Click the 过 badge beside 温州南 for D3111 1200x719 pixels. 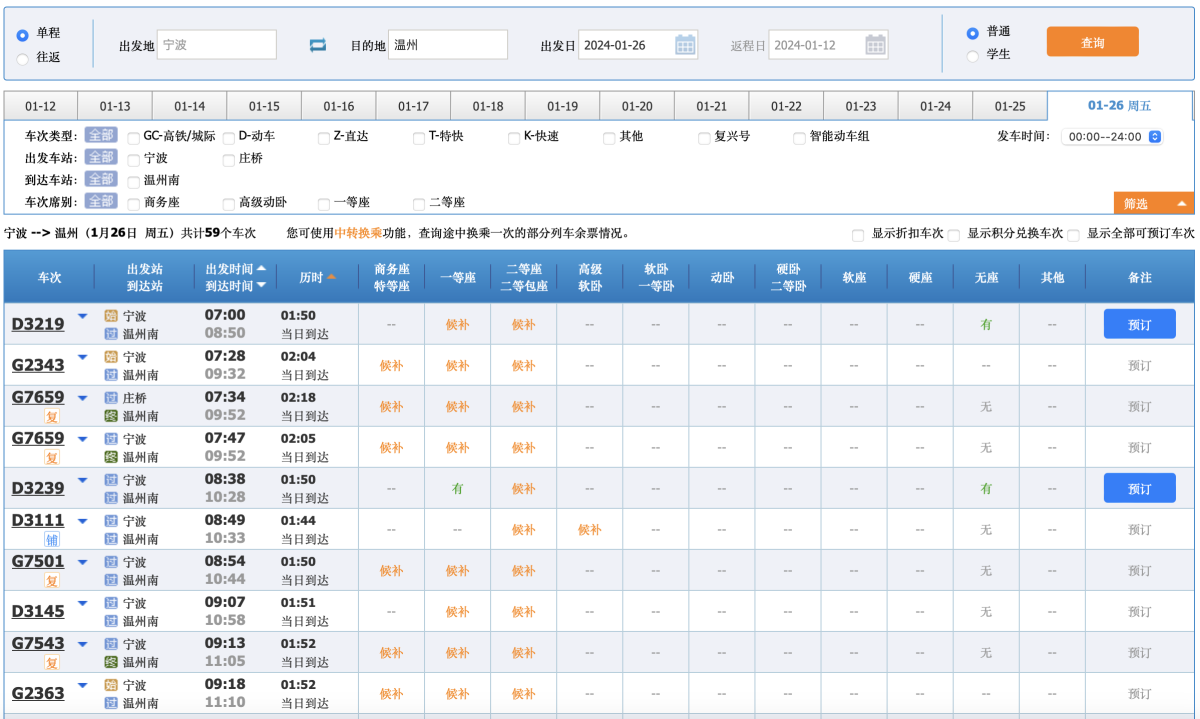[x=112, y=539]
